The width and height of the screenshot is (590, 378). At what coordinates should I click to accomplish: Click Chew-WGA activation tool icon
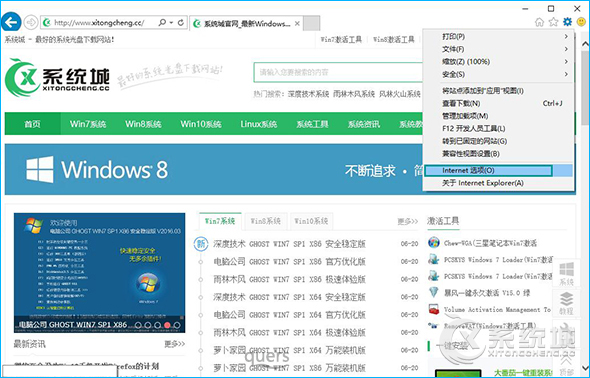tap(434, 243)
